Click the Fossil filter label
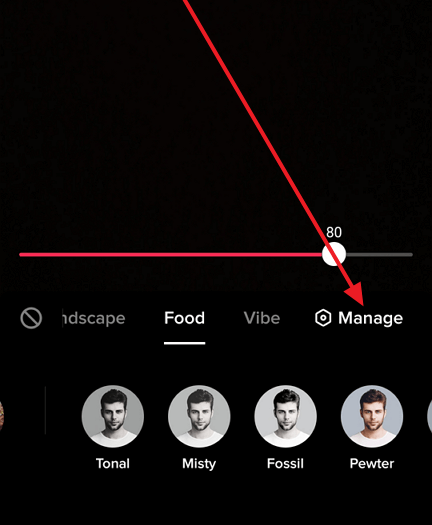Image resolution: width=432 pixels, height=525 pixels. point(285,464)
